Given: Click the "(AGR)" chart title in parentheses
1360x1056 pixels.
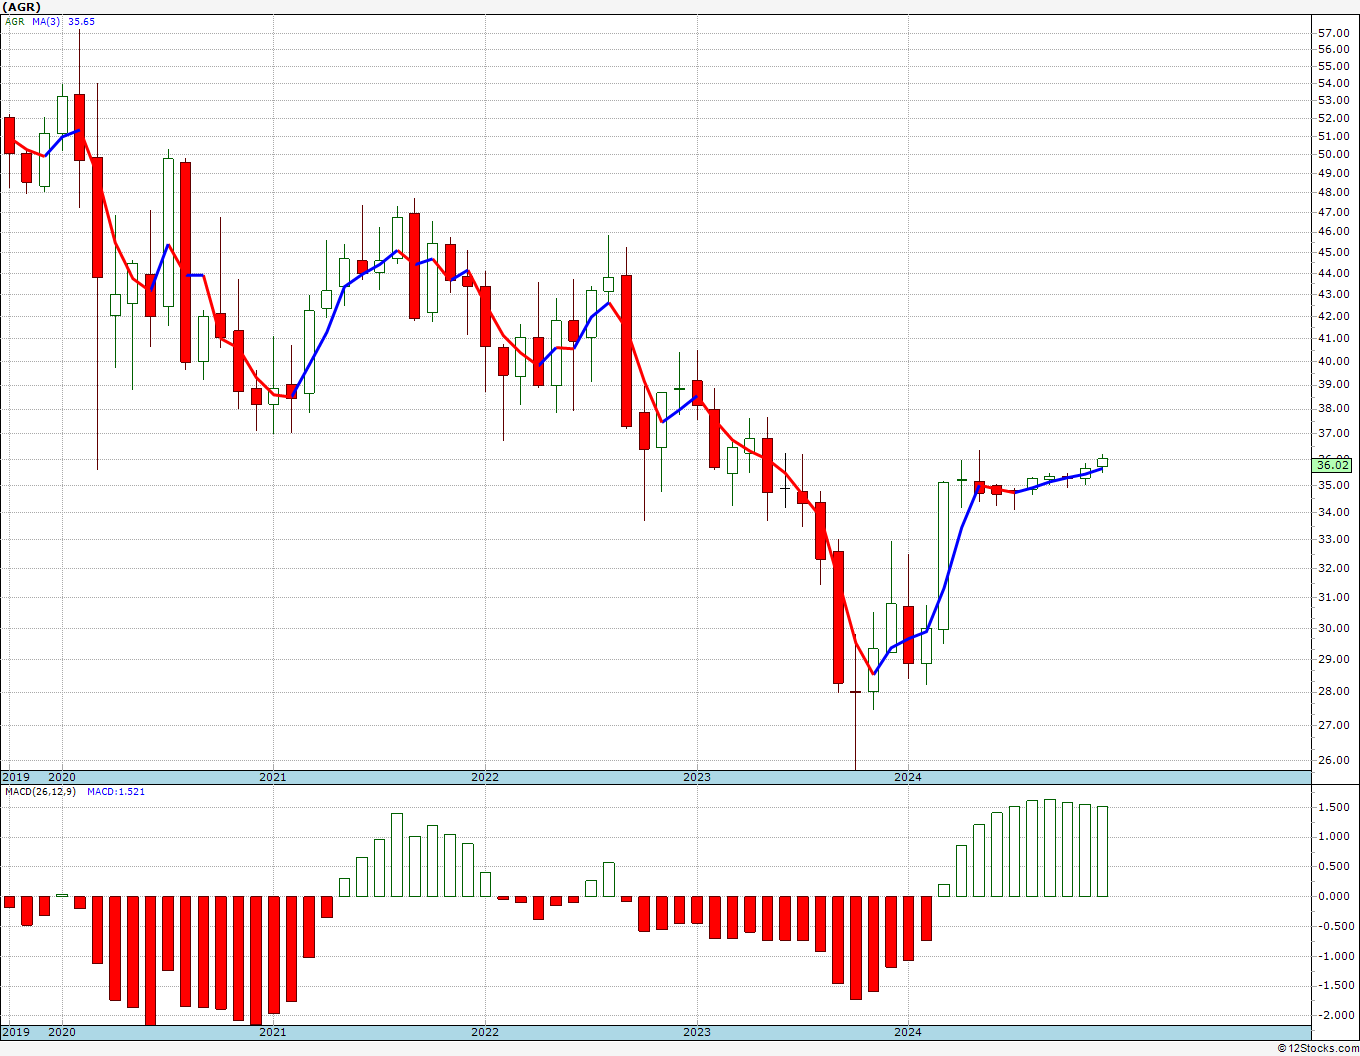Looking at the screenshot, I should (x=21, y=7).
